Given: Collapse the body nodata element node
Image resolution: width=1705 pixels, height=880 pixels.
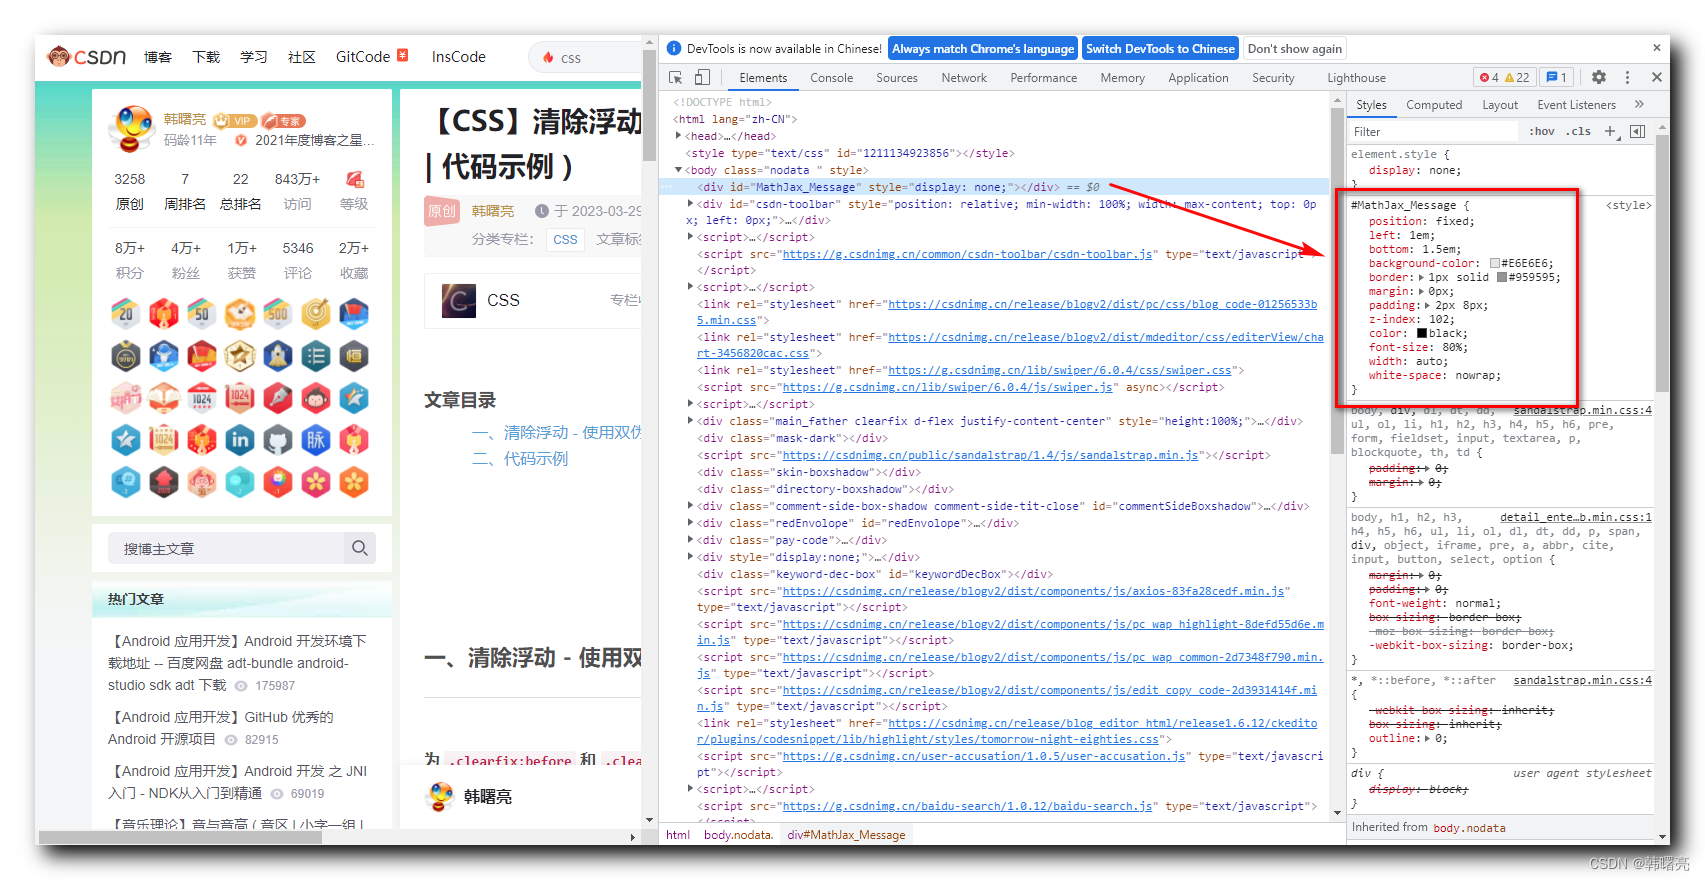Looking at the screenshot, I should click(678, 170).
